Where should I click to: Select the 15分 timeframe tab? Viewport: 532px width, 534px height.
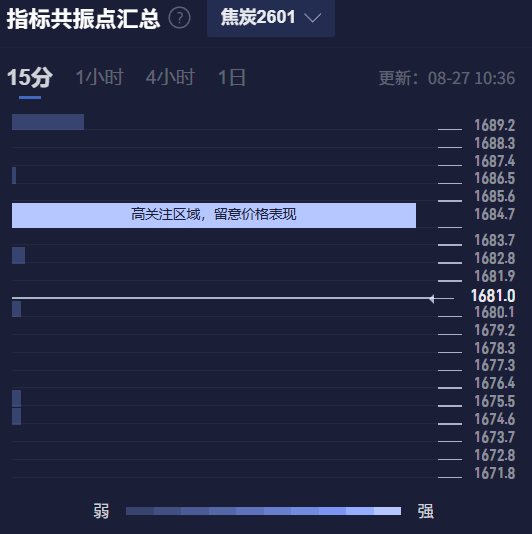click(x=30, y=78)
